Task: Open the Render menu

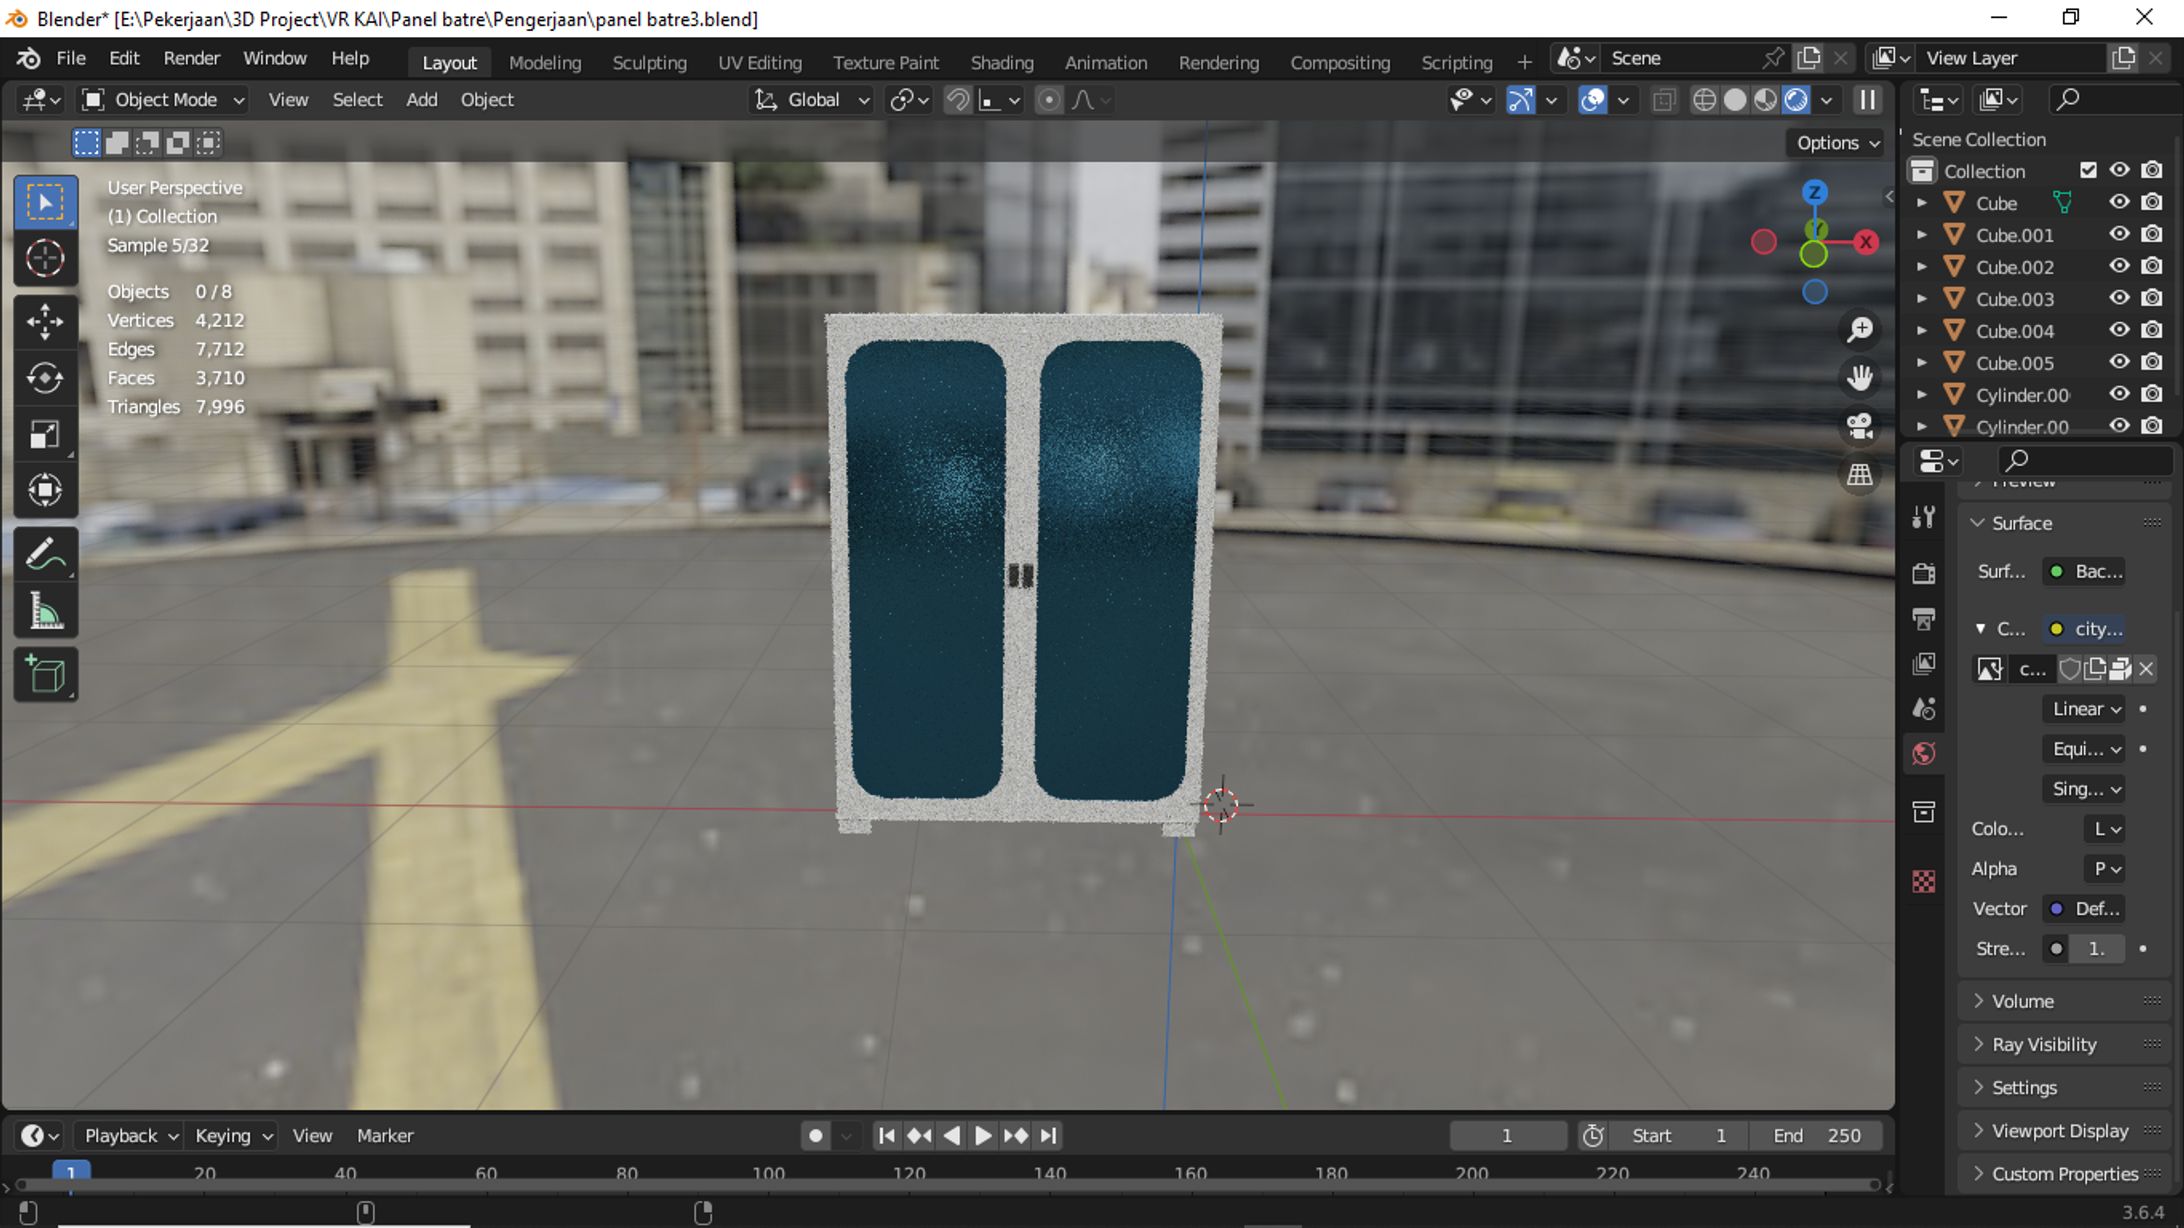Action: (191, 58)
